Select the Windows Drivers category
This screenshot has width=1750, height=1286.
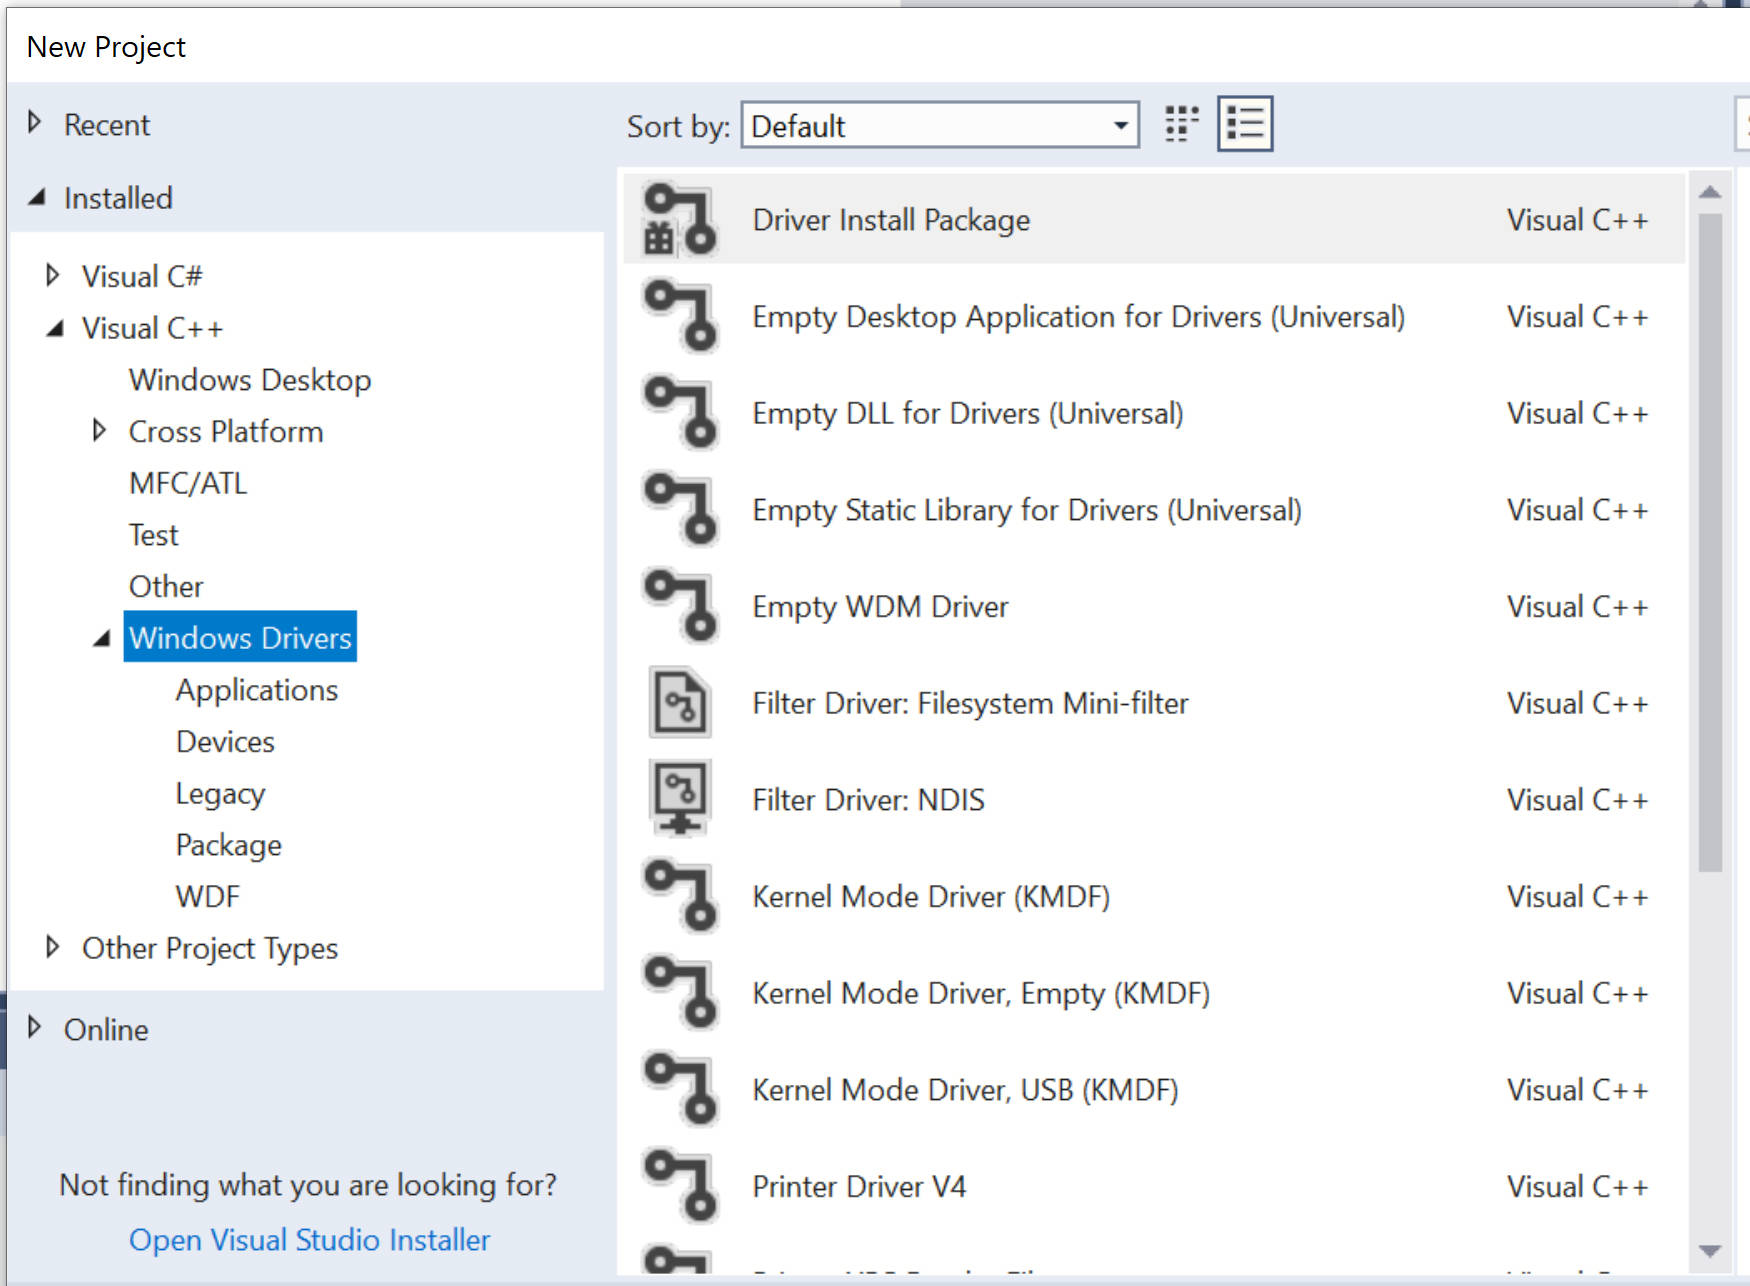click(x=240, y=637)
